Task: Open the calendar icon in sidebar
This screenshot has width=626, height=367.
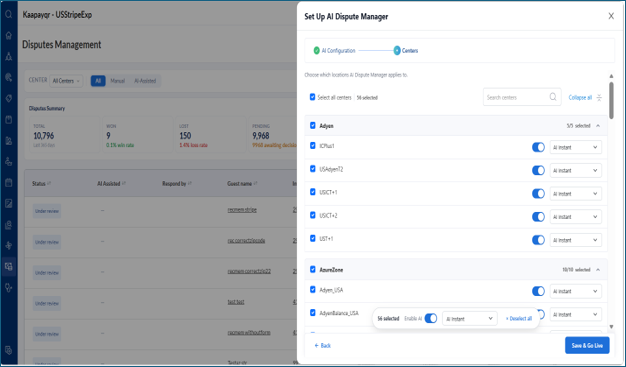Action: point(8,183)
